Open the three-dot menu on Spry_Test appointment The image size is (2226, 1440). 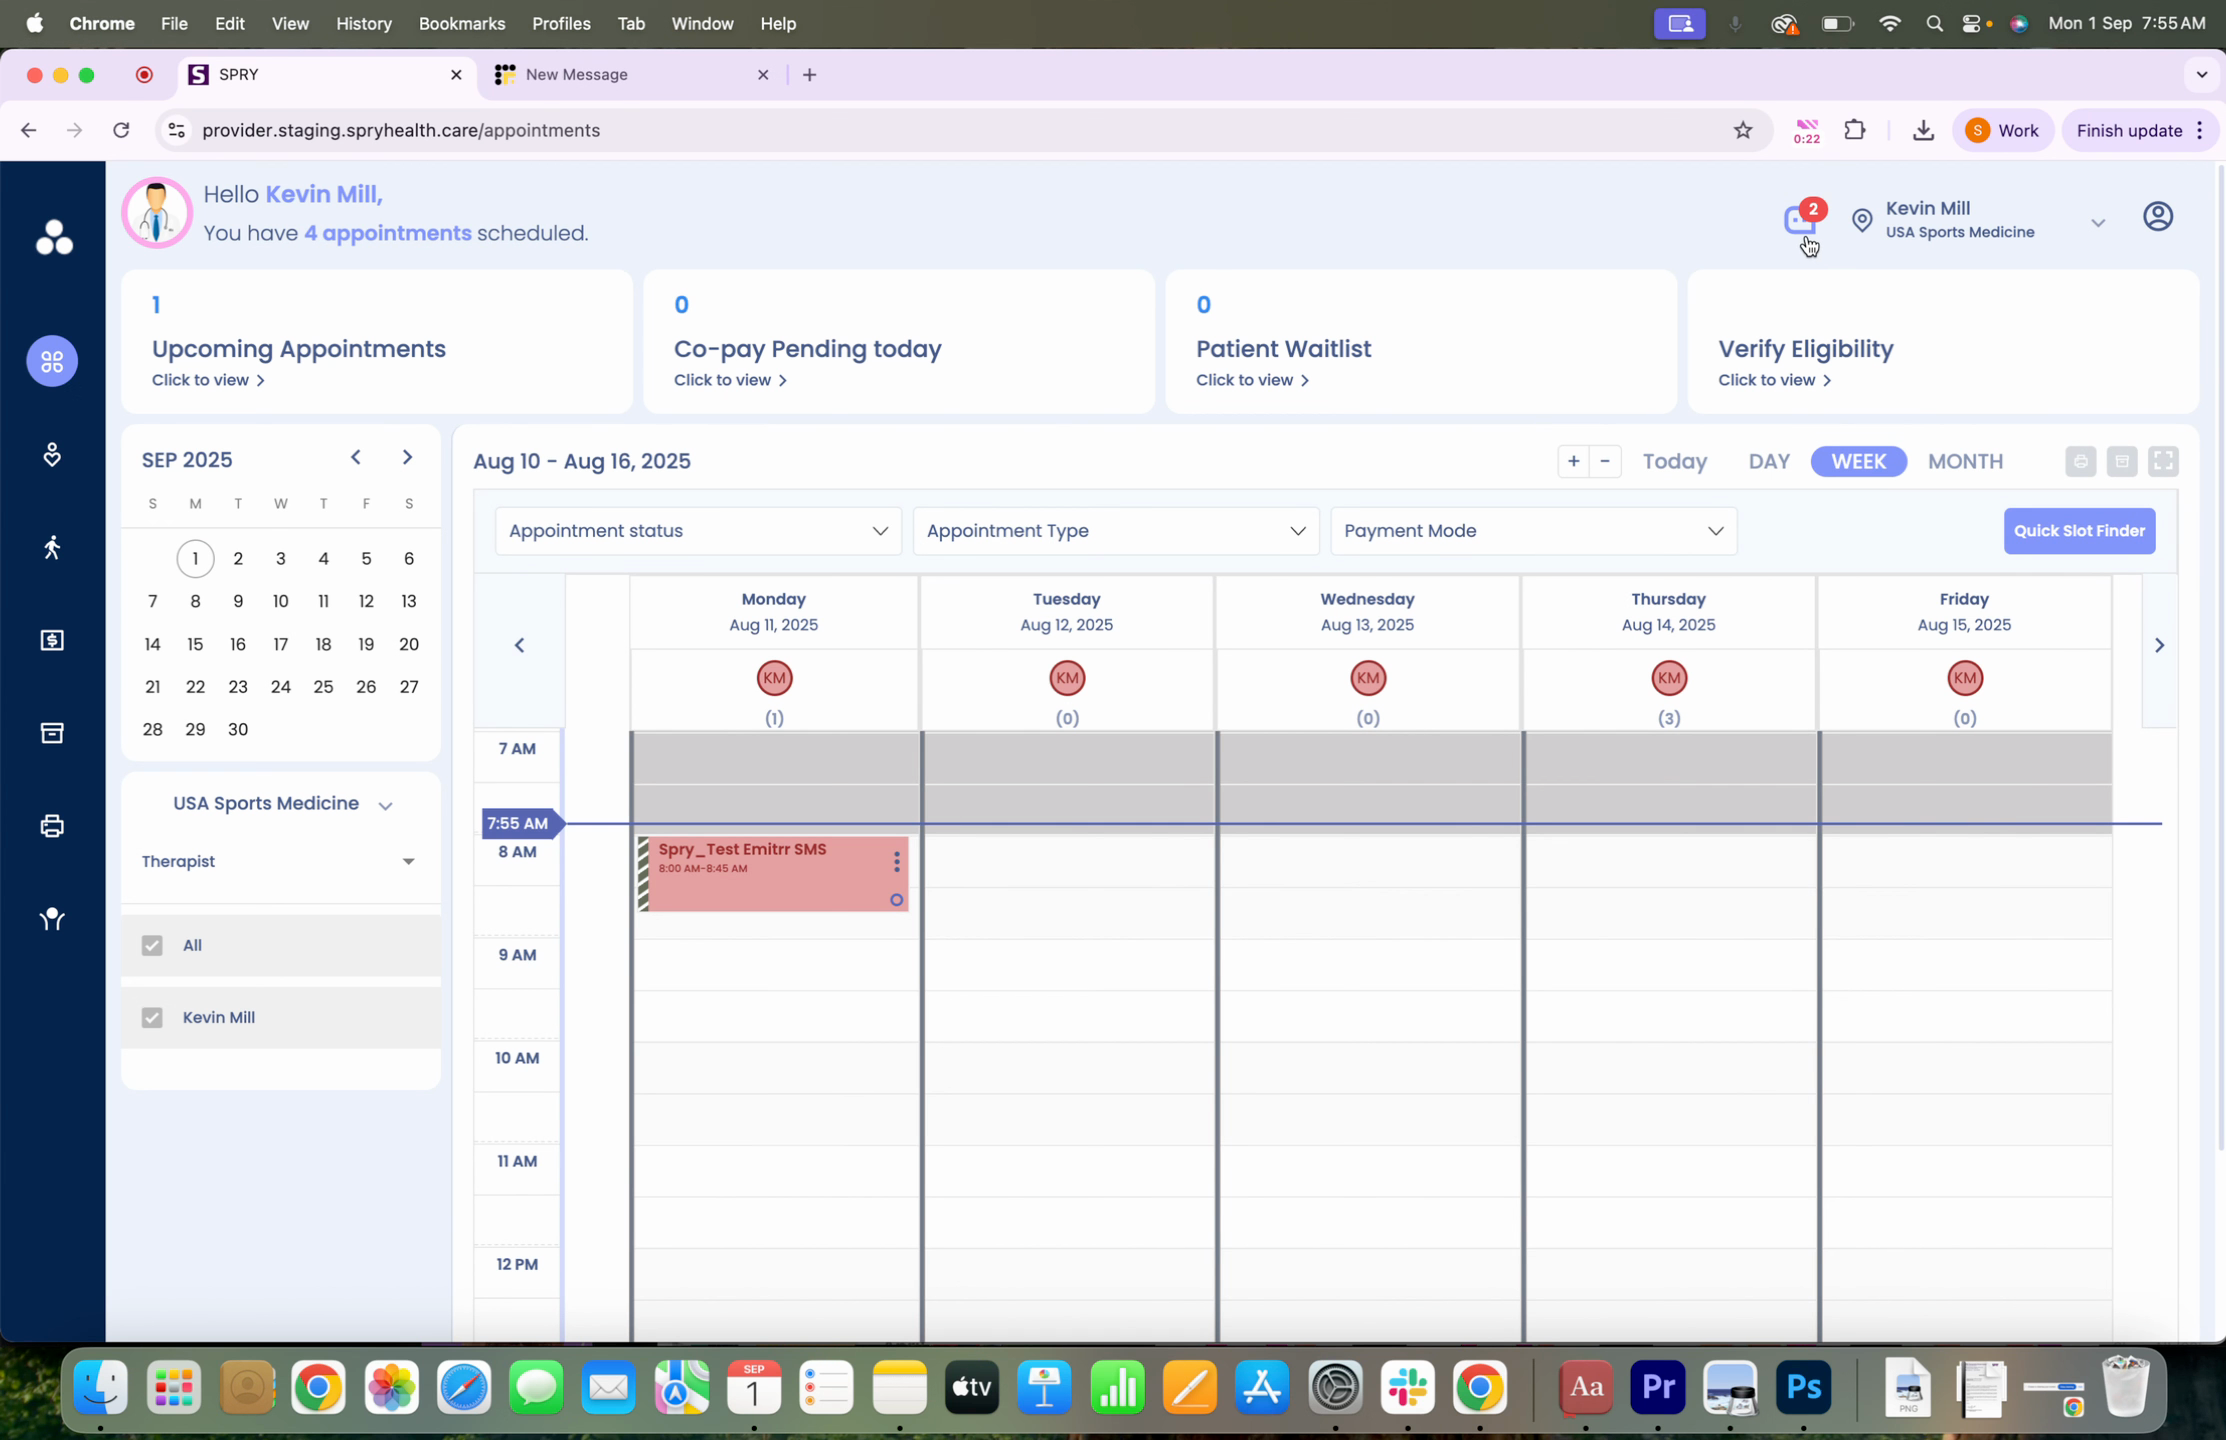tap(896, 860)
